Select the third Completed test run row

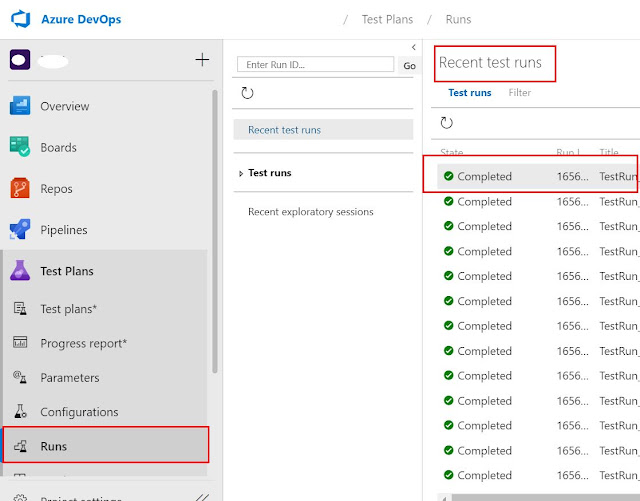click(x=538, y=226)
